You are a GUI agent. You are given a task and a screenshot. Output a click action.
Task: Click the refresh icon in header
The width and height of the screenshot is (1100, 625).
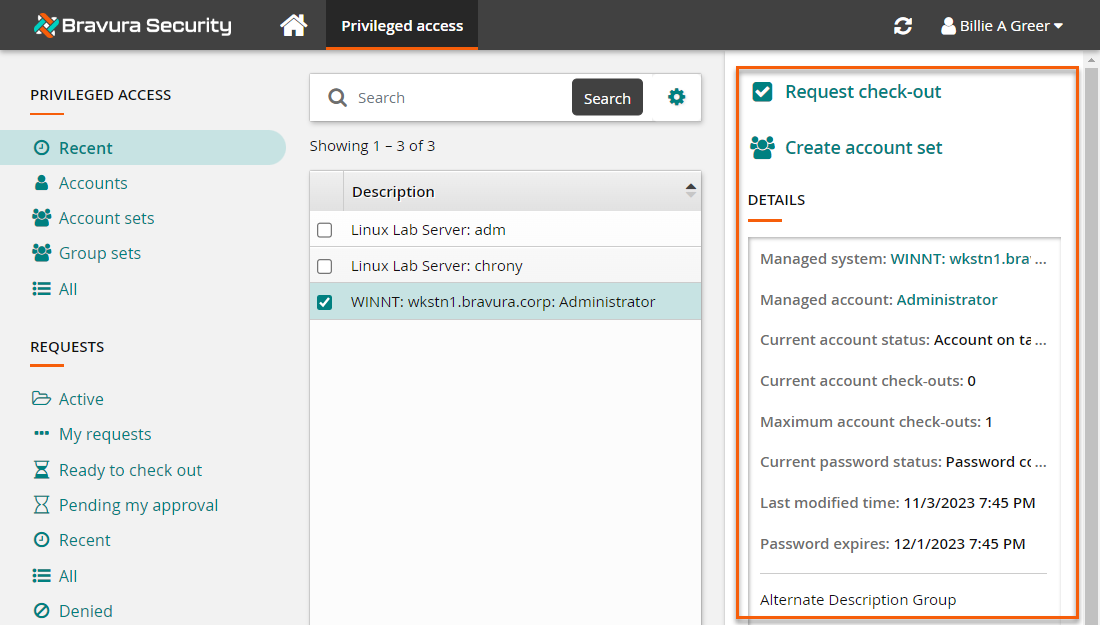tap(903, 26)
